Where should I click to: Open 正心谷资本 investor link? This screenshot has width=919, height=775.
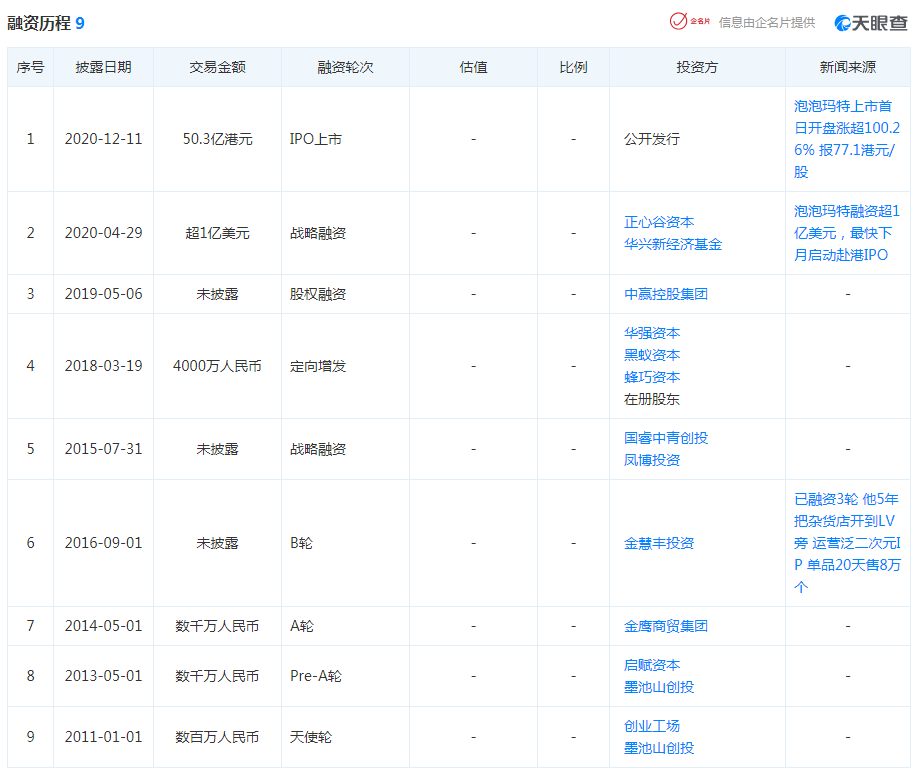(x=658, y=222)
